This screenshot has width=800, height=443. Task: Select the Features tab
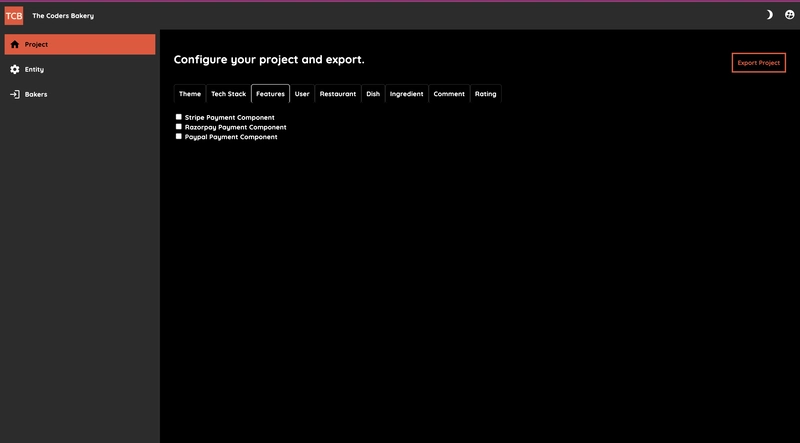pyautogui.click(x=270, y=94)
